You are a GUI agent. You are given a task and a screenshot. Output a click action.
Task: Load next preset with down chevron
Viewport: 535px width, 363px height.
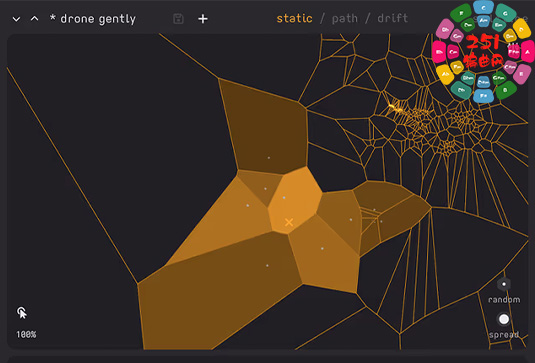16,19
